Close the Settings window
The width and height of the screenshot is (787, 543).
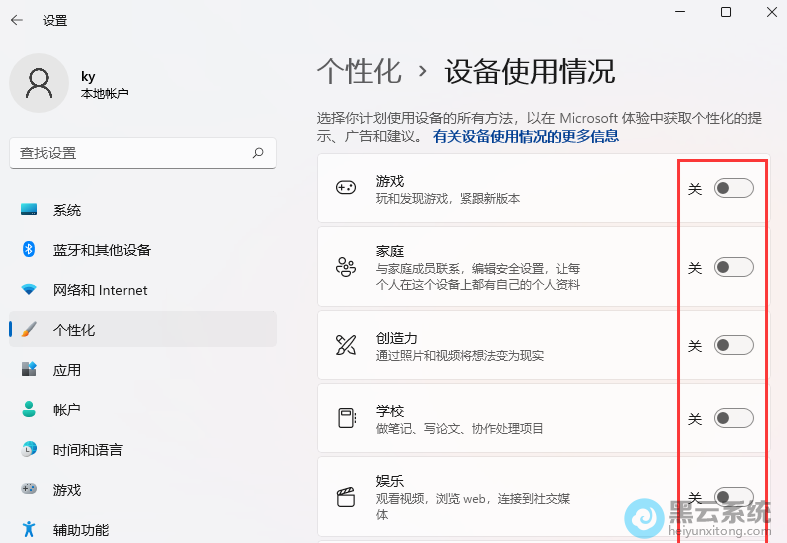(772, 12)
